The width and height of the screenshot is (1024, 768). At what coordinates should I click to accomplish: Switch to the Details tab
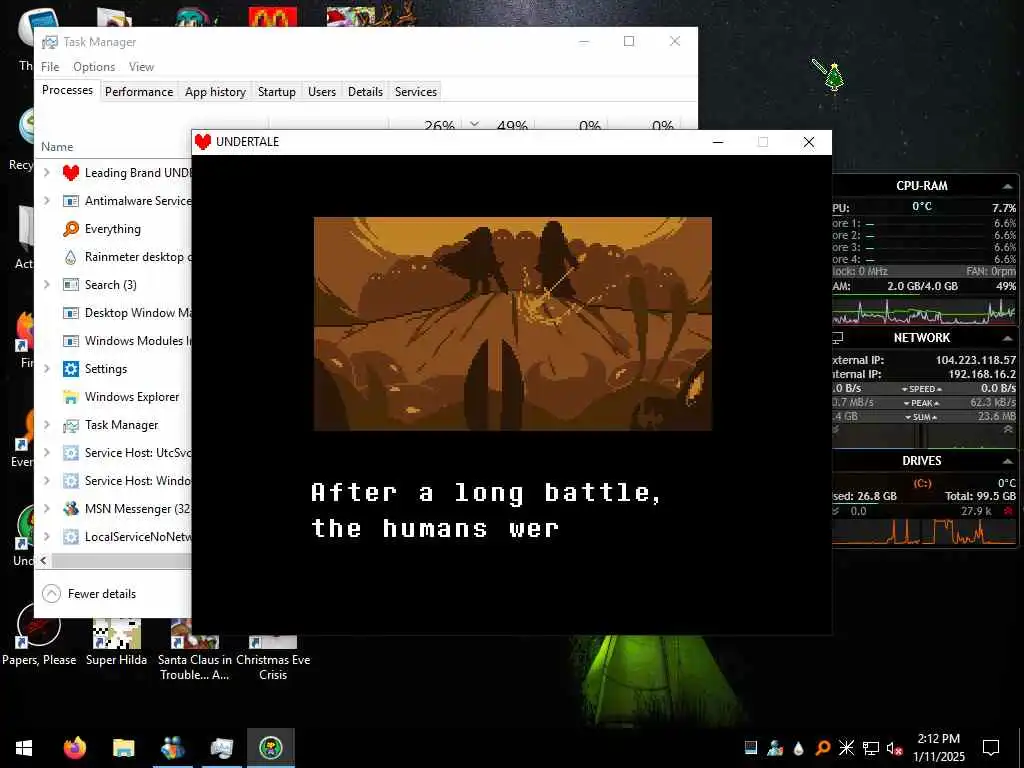coord(365,91)
